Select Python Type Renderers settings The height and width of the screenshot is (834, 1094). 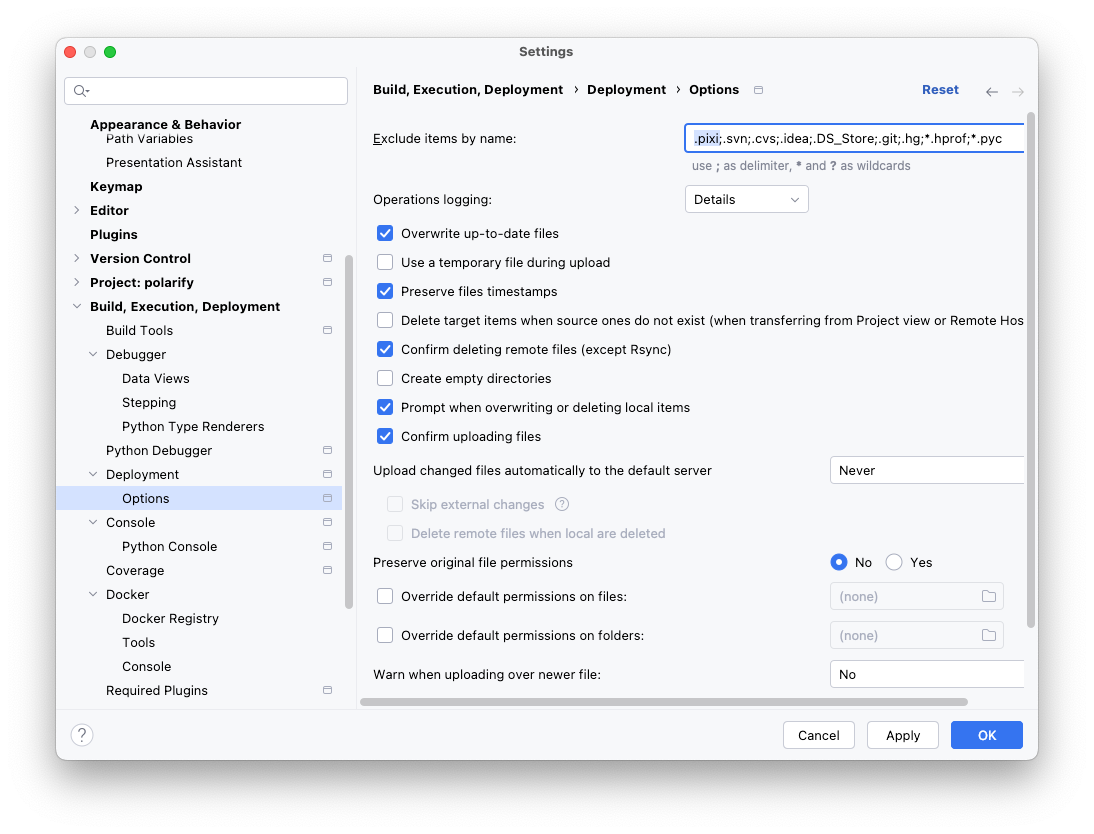[x=193, y=426]
